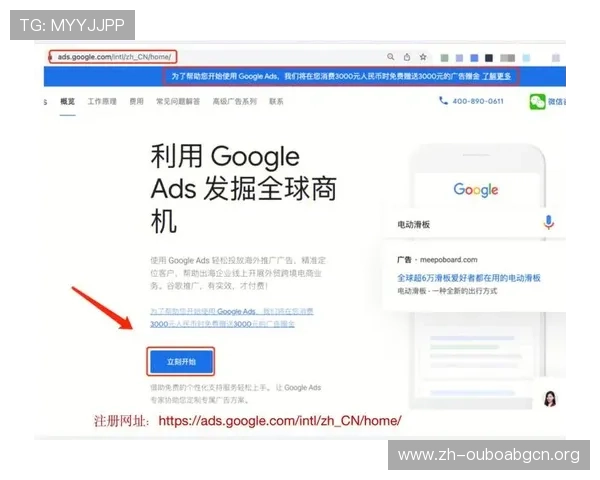
Task: Click the microphone voice search icon
Action: 548,222
